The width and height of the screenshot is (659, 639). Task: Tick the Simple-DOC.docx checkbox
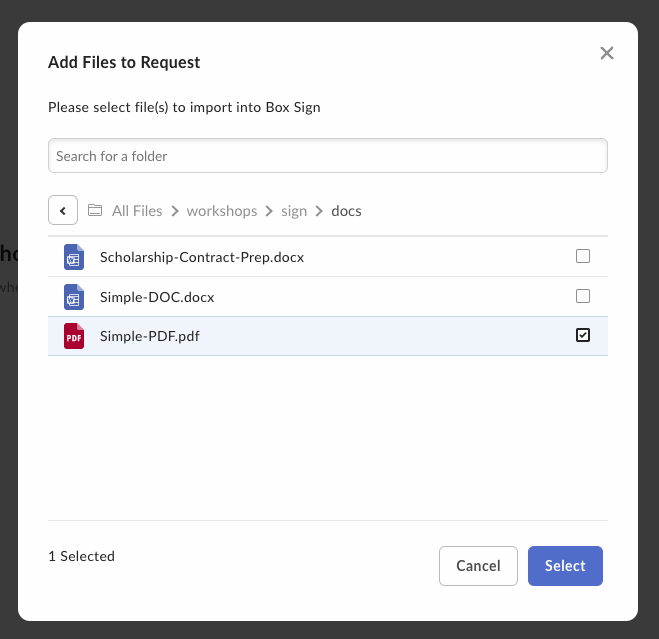(x=583, y=296)
